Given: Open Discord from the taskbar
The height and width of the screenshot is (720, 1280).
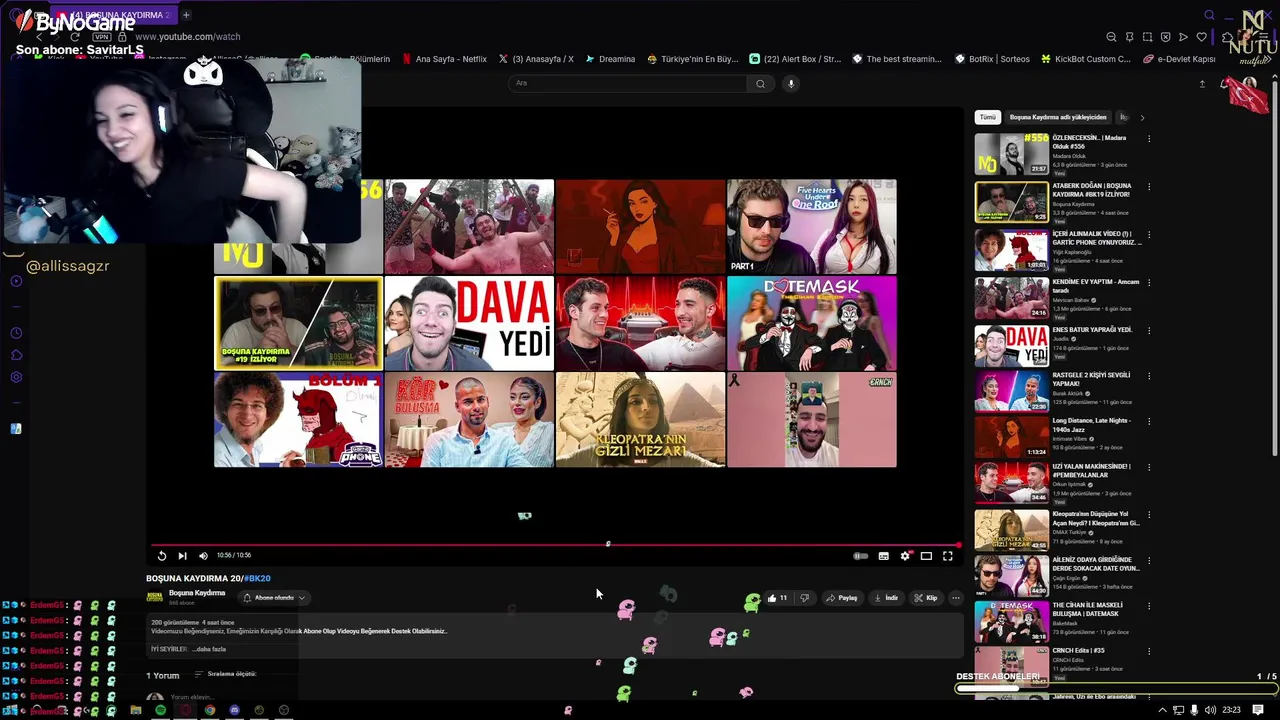Looking at the screenshot, I should point(234,710).
